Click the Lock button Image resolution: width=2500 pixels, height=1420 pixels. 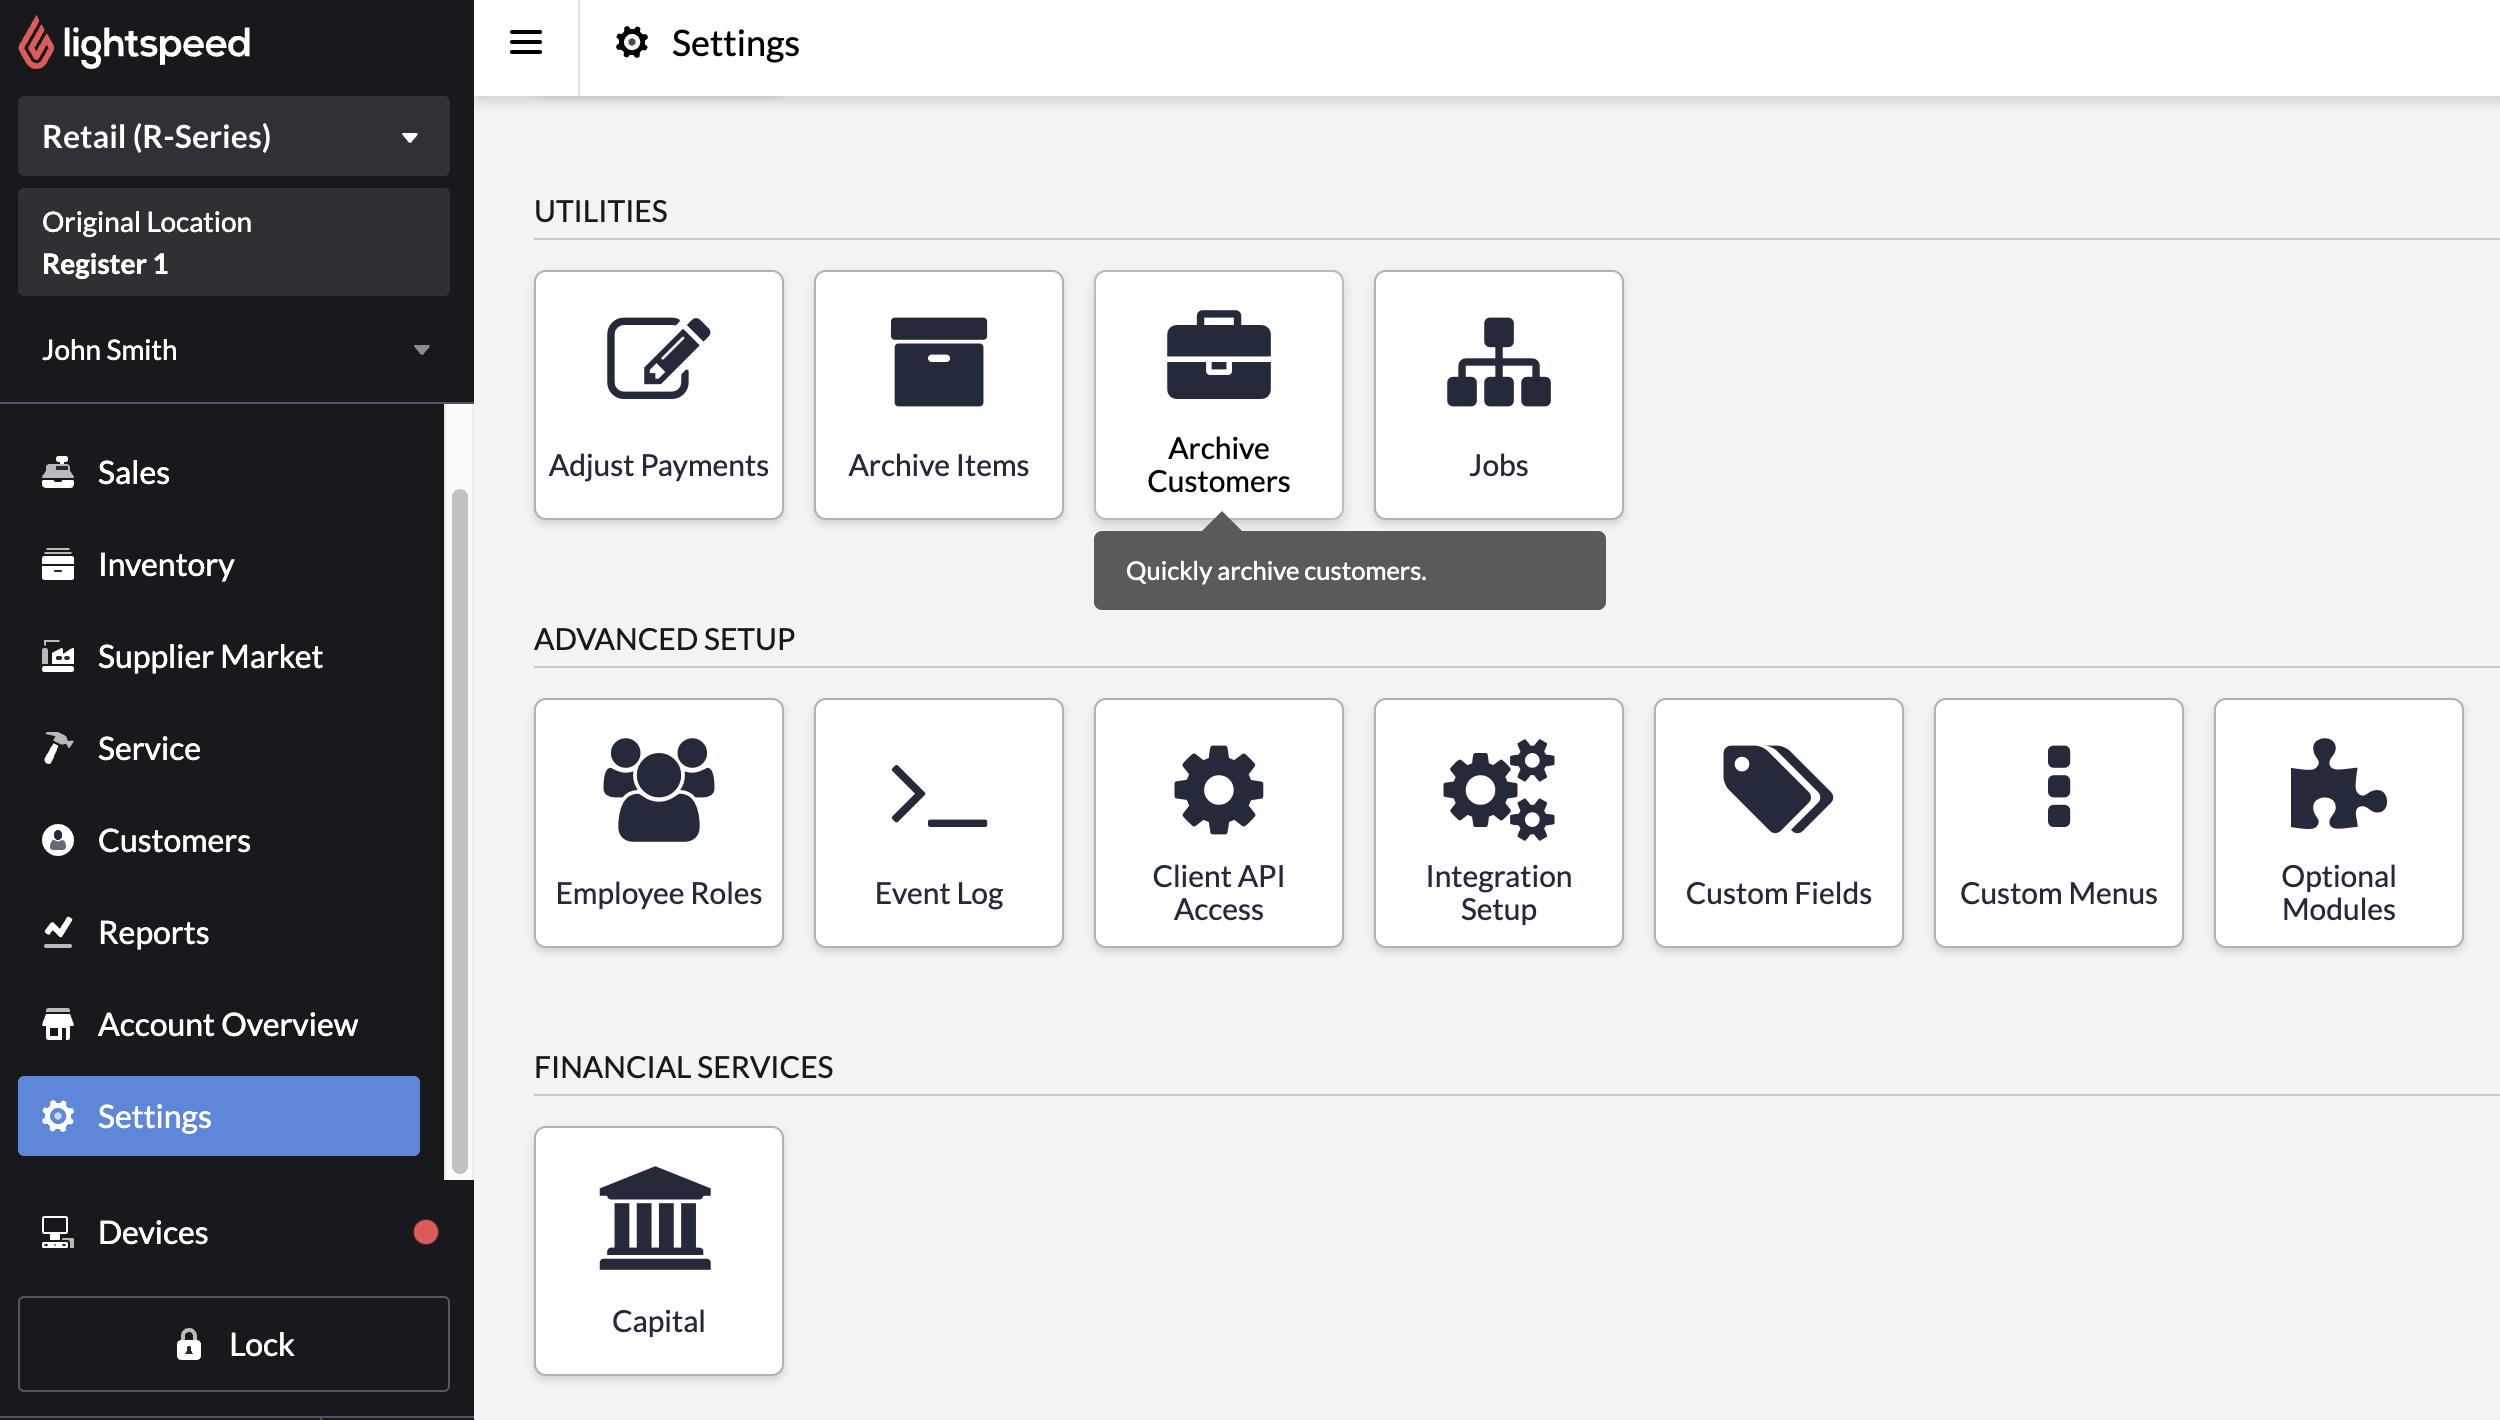click(x=234, y=1344)
